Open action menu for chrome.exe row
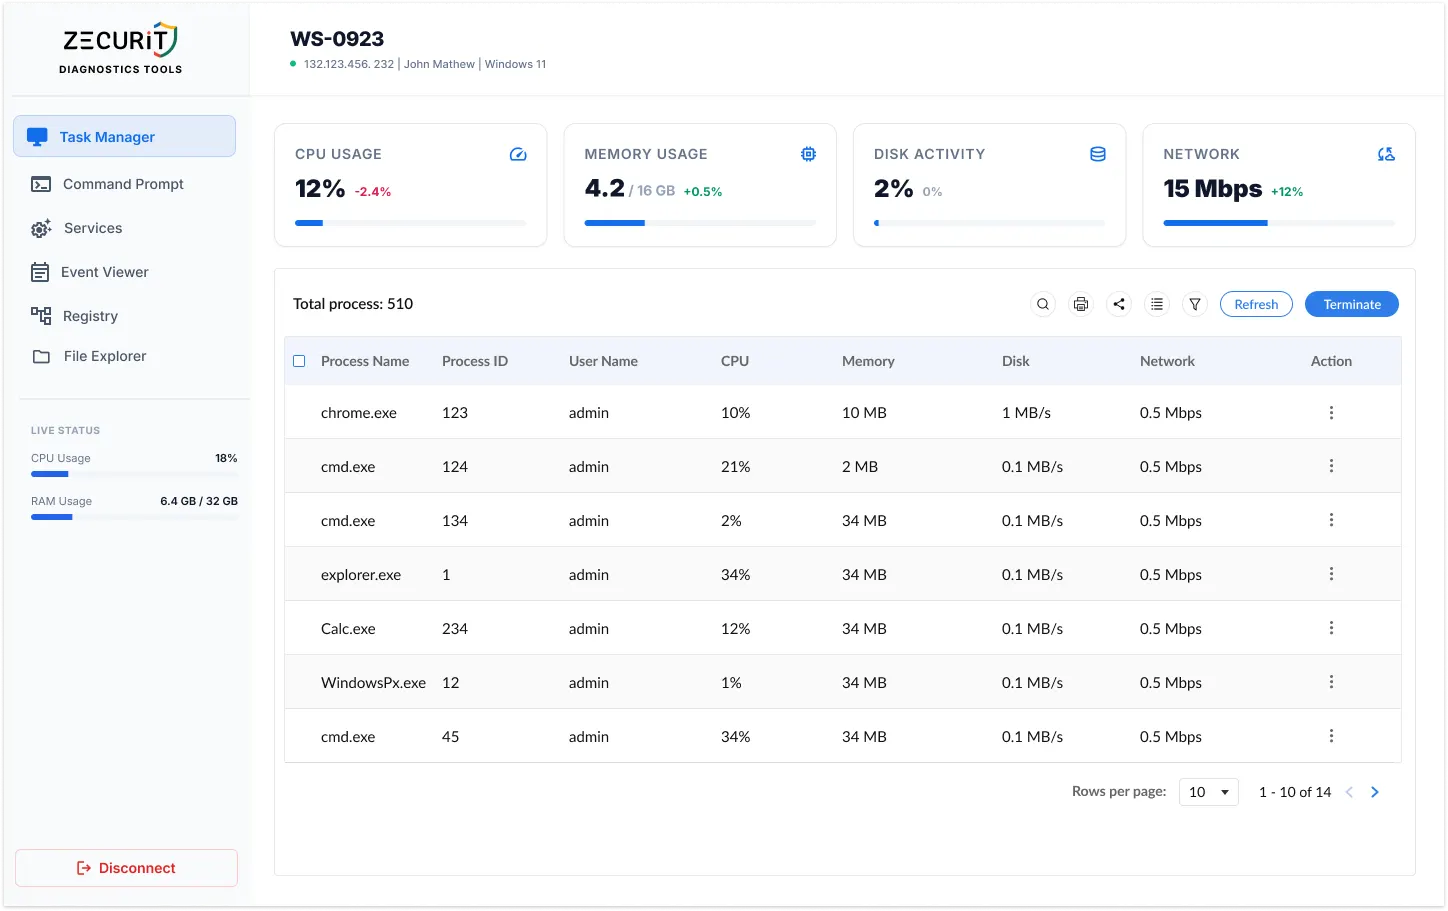1448x911 pixels. (1331, 413)
